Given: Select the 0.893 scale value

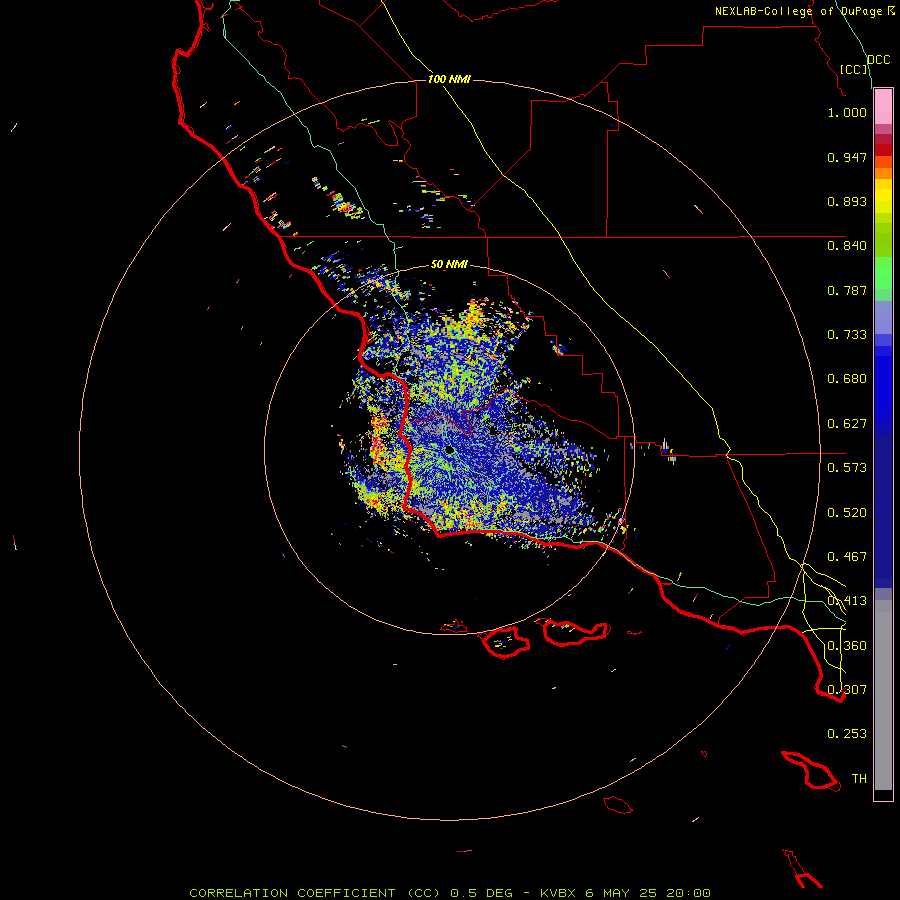Looking at the screenshot, I should 847,201.
